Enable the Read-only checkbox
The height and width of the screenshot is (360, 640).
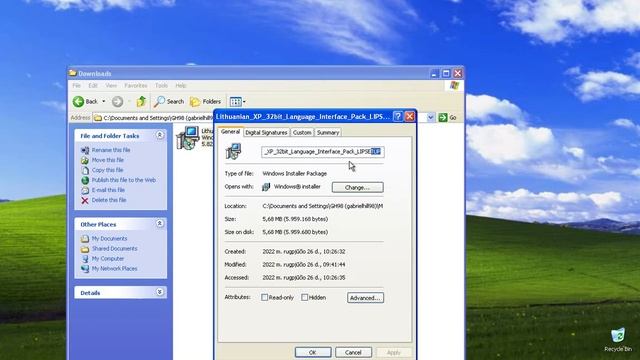(264, 298)
